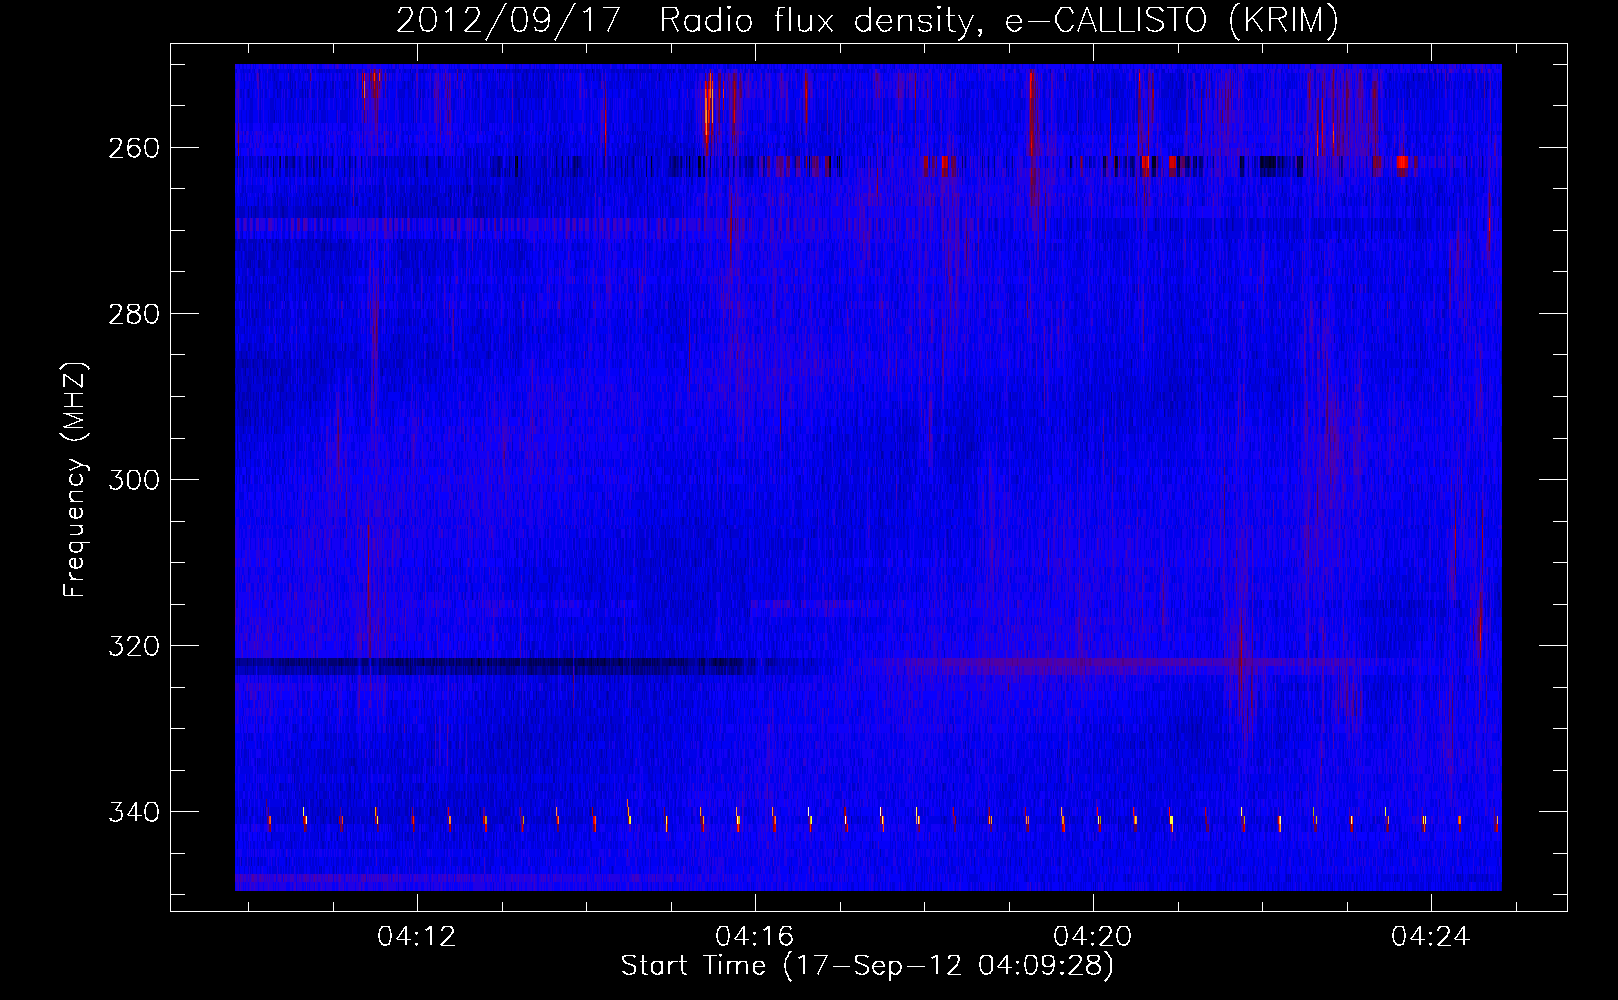
Task: Click the 280 frequency tick label
Action: coord(133,314)
